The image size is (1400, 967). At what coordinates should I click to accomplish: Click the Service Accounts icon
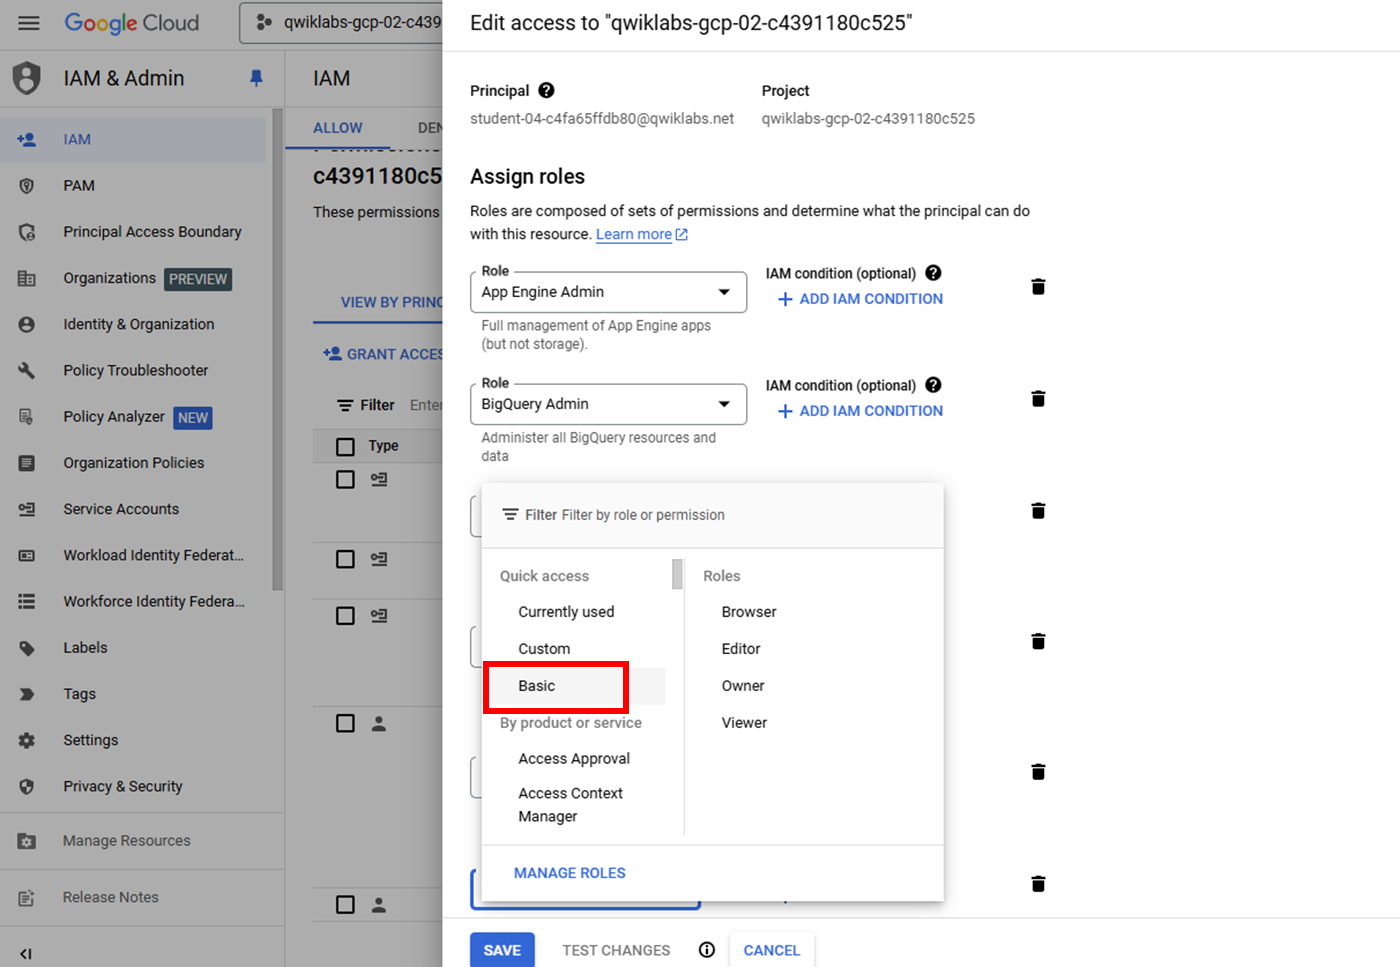point(27,509)
